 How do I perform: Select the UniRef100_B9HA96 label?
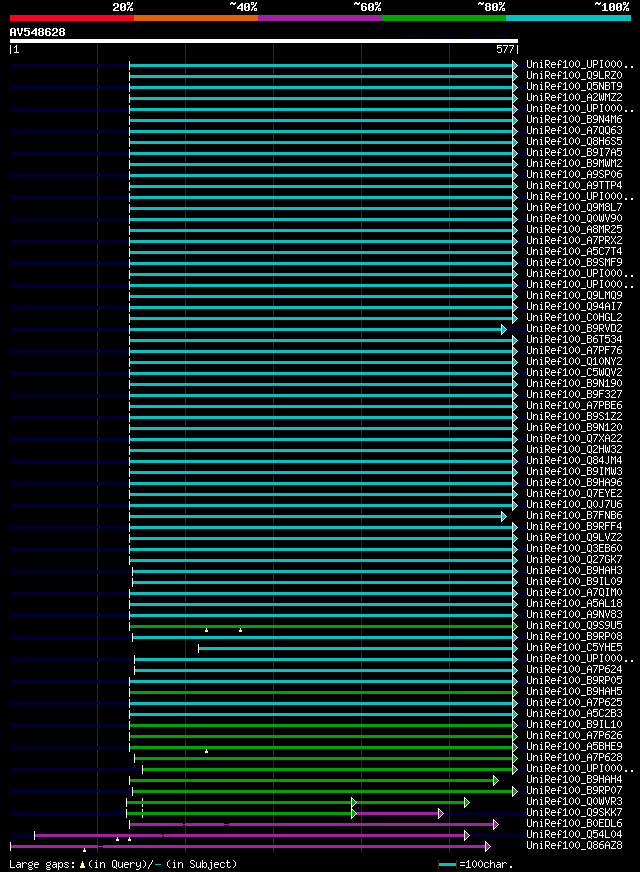(x=574, y=483)
